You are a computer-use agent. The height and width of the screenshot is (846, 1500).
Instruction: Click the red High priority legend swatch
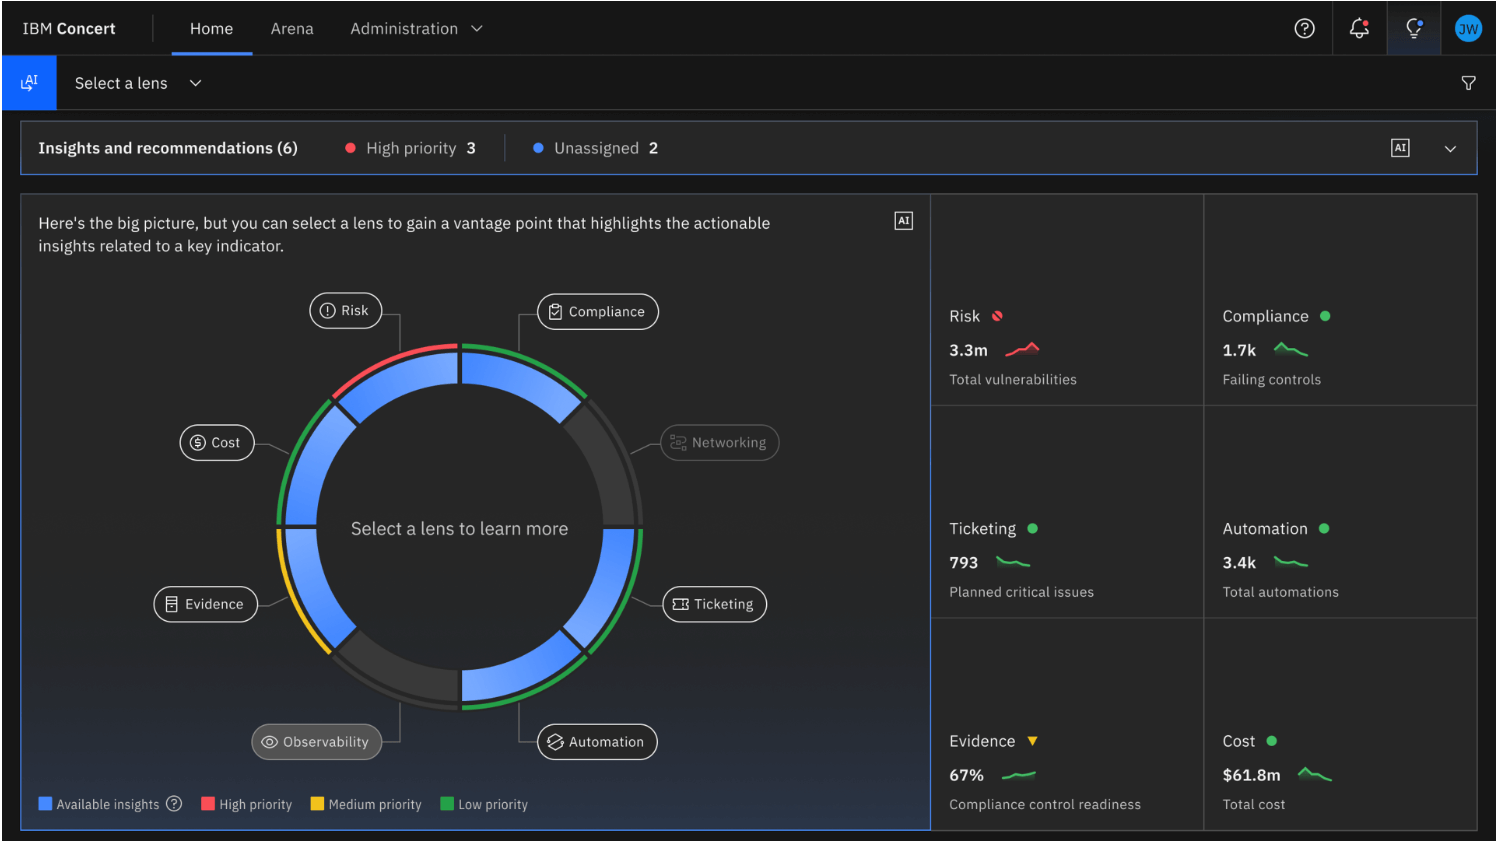(x=208, y=804)
